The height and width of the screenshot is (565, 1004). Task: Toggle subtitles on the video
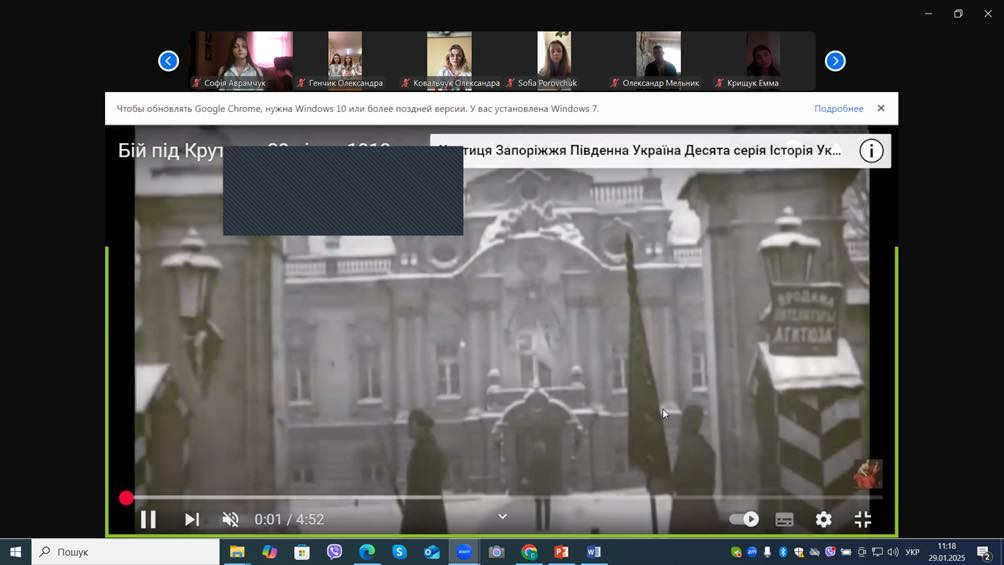pos(784,520)
